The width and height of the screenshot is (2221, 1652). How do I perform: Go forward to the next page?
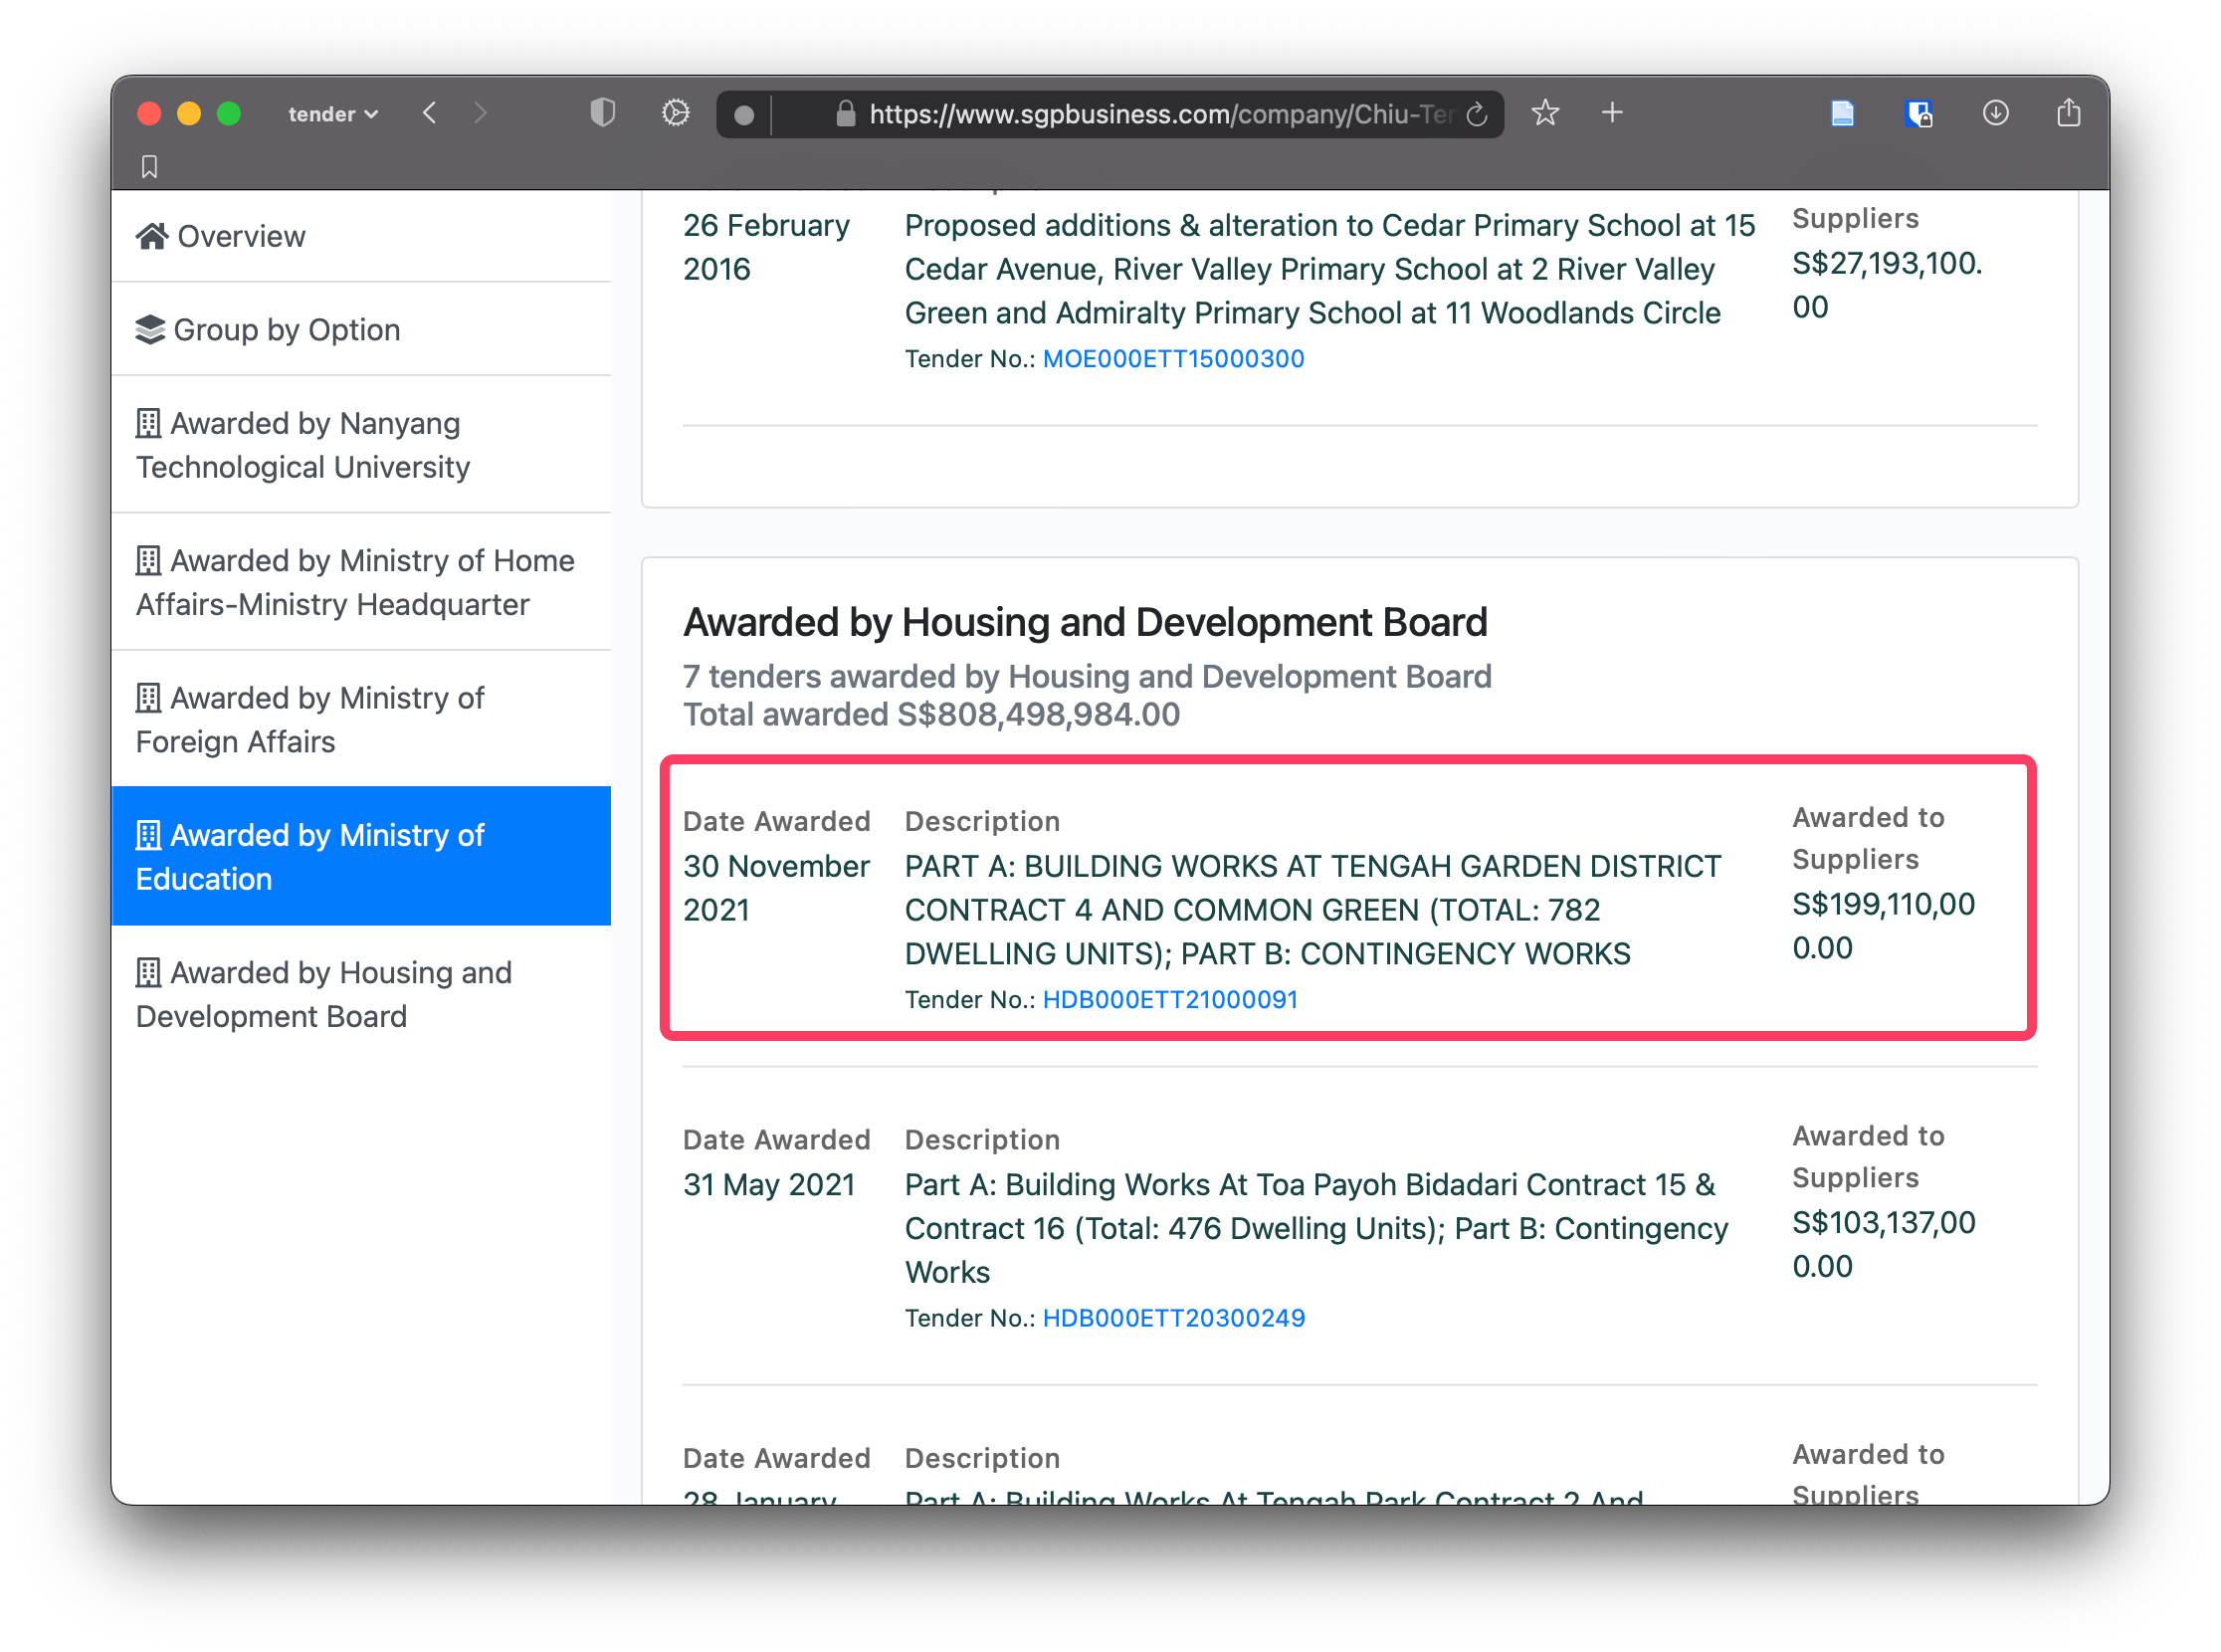[481, 113]
